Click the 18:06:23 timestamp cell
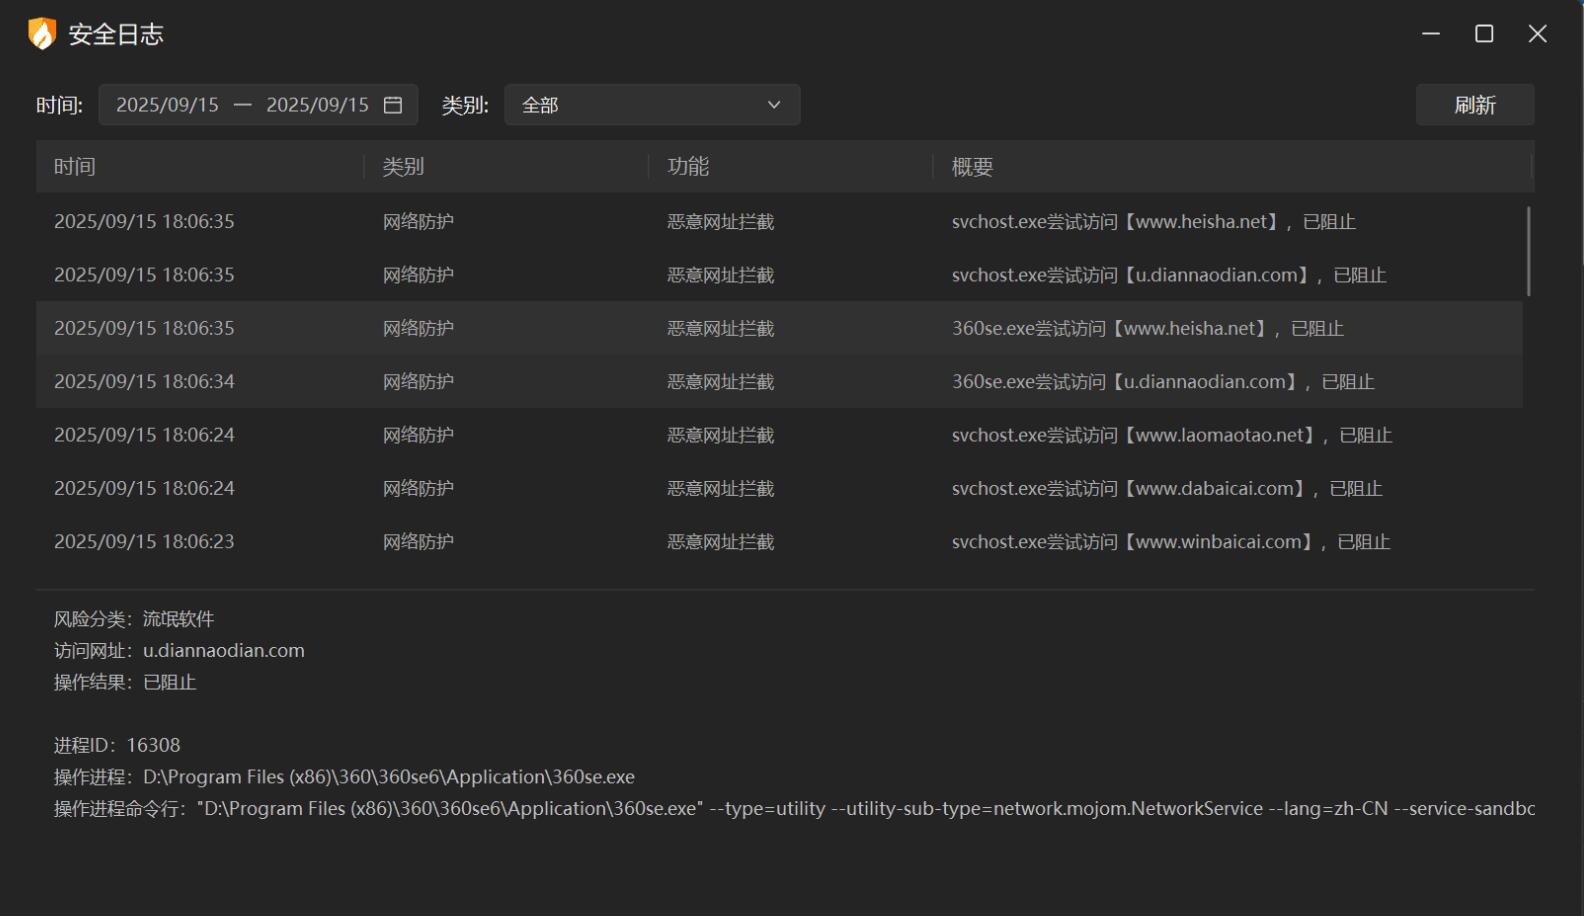 (144, 541)
